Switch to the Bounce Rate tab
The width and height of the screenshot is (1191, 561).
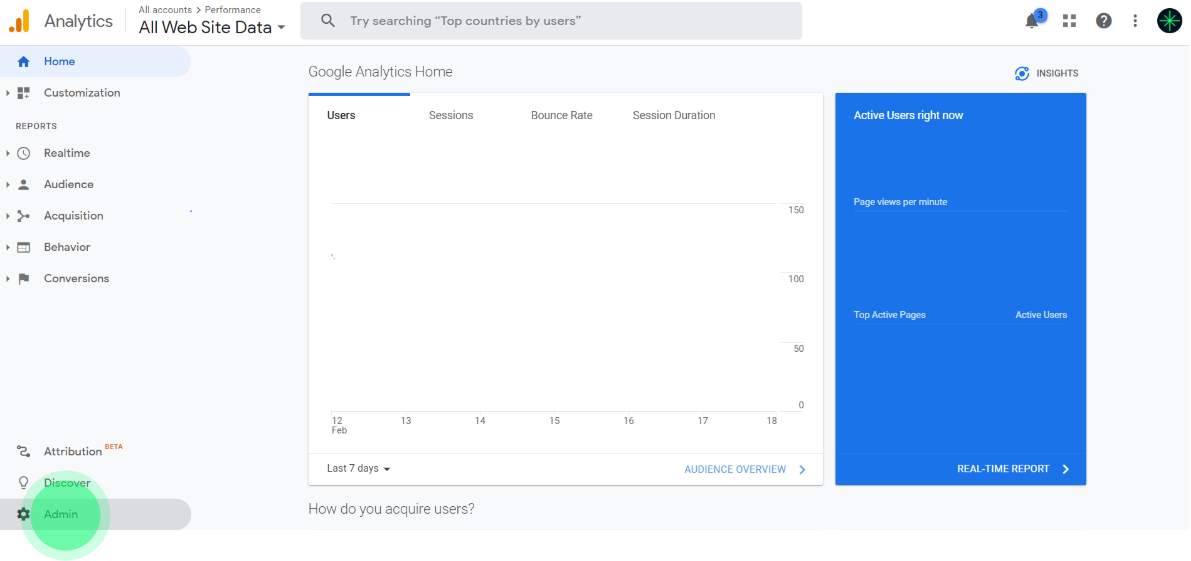click(561, 115)
